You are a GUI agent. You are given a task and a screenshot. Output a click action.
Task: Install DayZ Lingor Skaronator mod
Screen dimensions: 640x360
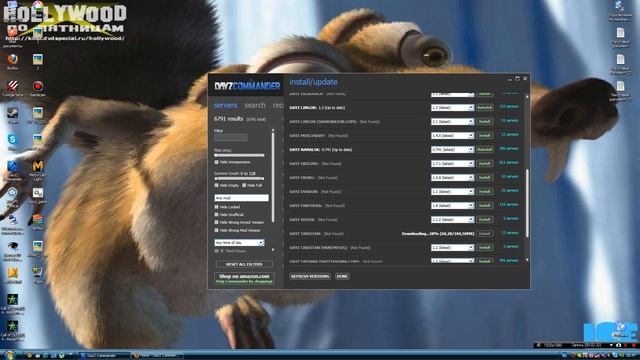tap(484, 122)
